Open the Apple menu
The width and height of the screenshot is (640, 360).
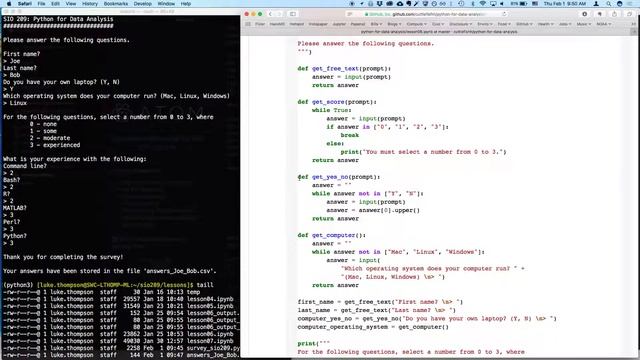point(9,4)
